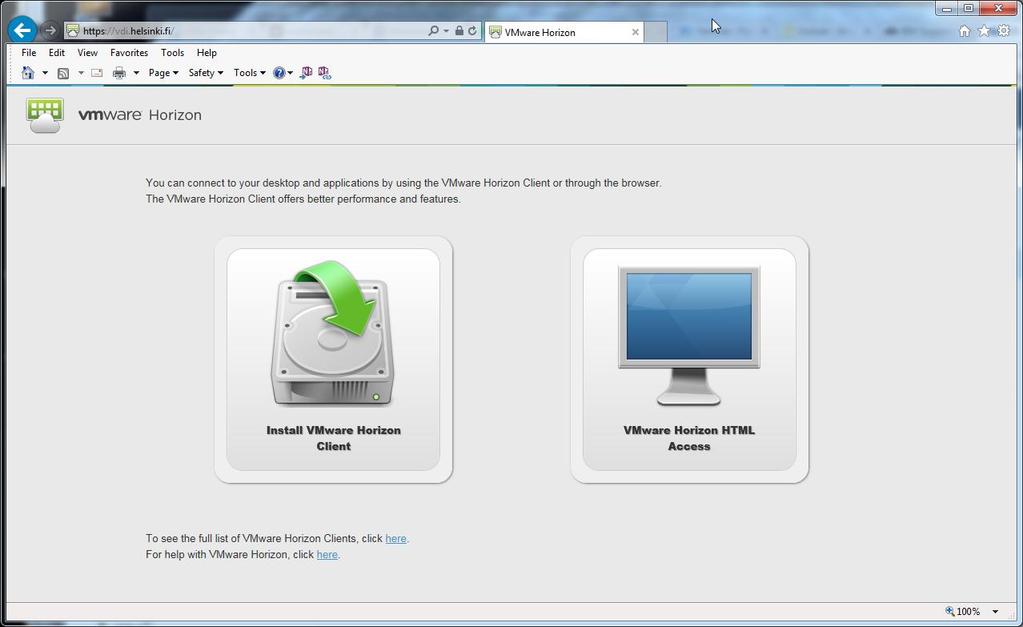Screen dimensions: 1023x627
Task: Click the VMware Horizon cloud logo icon
Action: pyautogui.click(x=45, y=115)
